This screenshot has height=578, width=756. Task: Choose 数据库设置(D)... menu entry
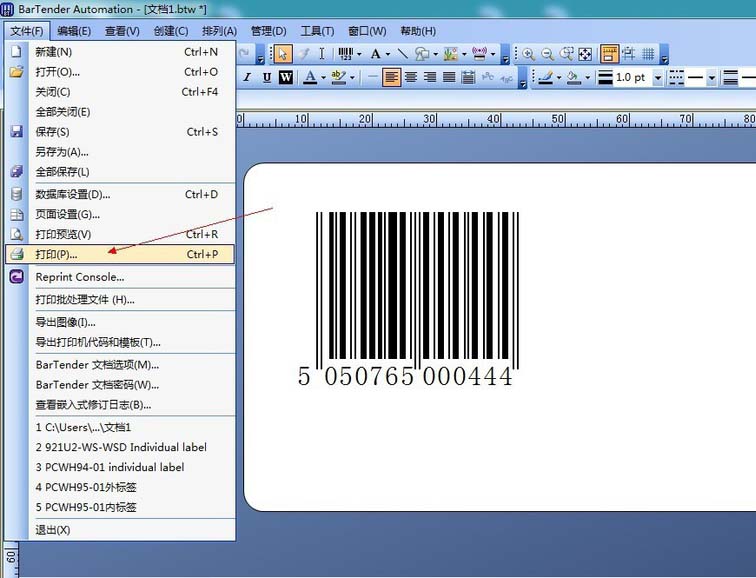coord(120,194)
